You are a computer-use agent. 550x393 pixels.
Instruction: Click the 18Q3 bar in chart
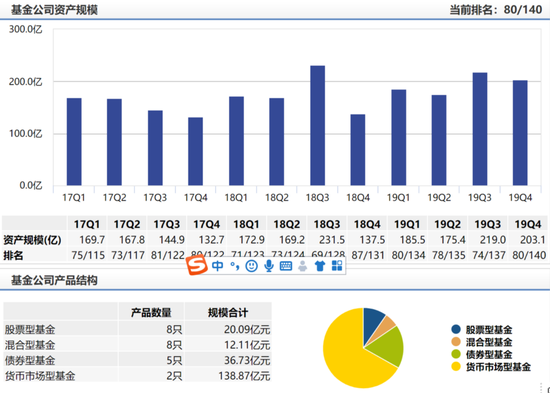click(317, 126)
